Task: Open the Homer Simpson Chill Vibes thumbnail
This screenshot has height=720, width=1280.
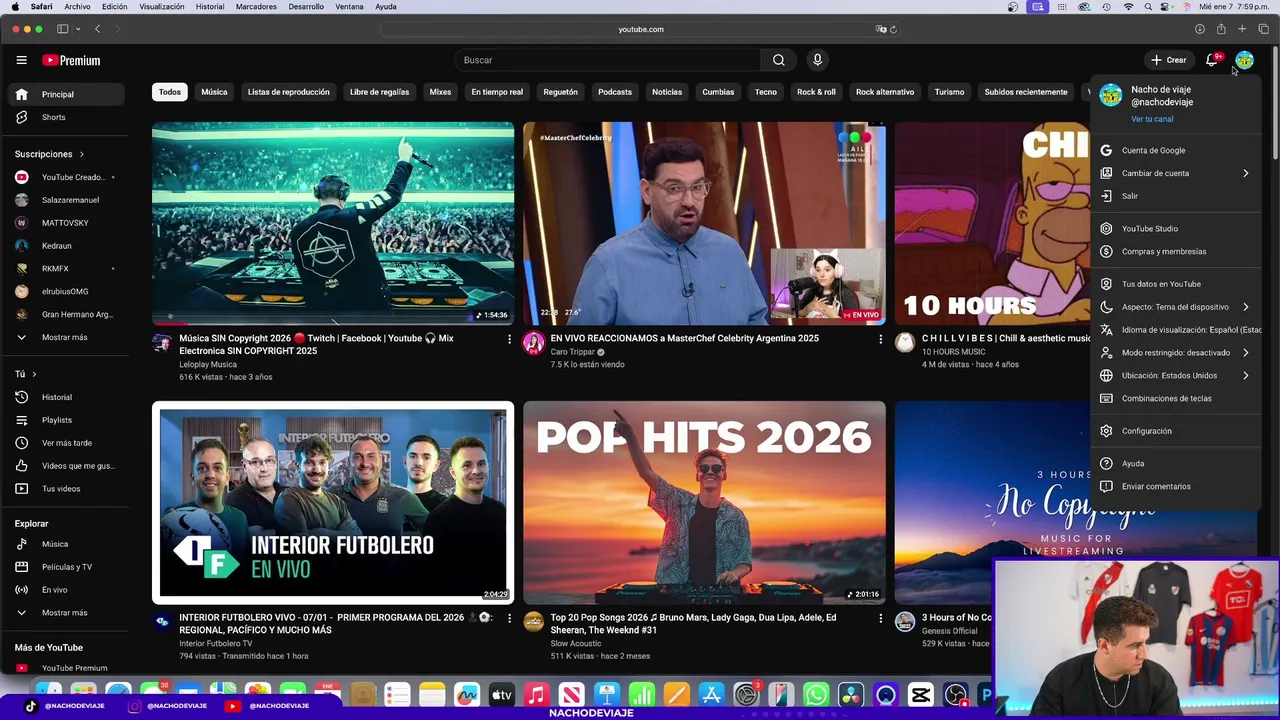Action: tap(991, 224)
